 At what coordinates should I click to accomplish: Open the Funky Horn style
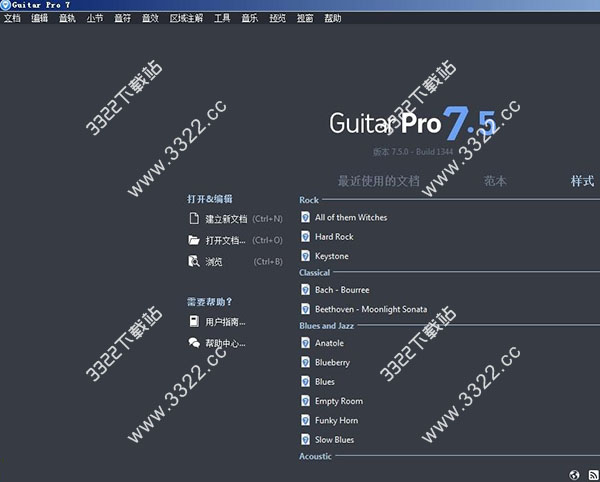coord(336,420)
